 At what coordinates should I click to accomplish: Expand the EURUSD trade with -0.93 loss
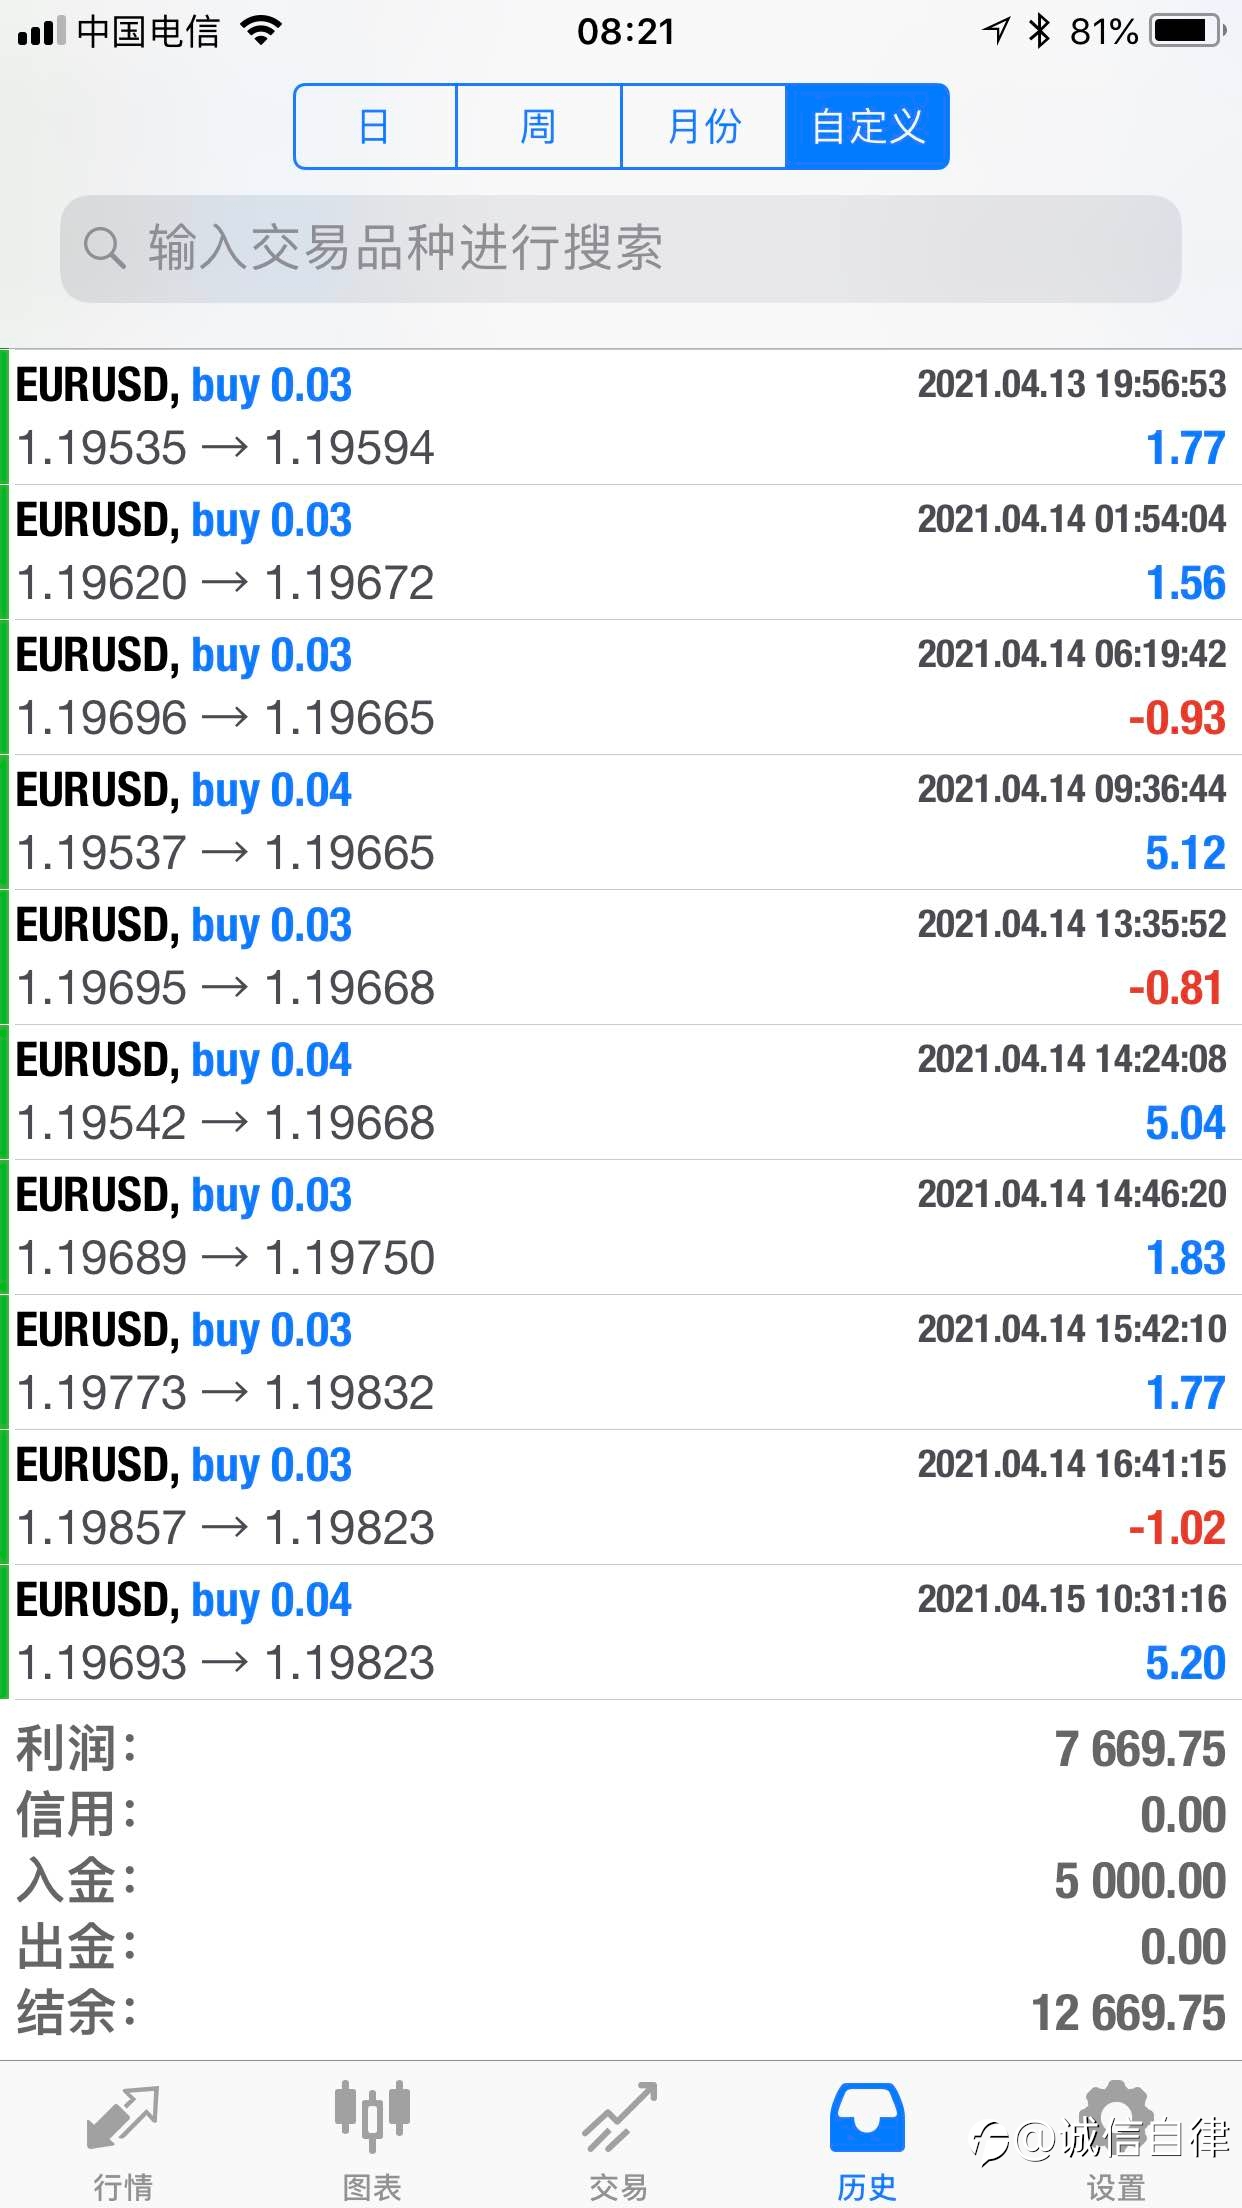(620, 687)
